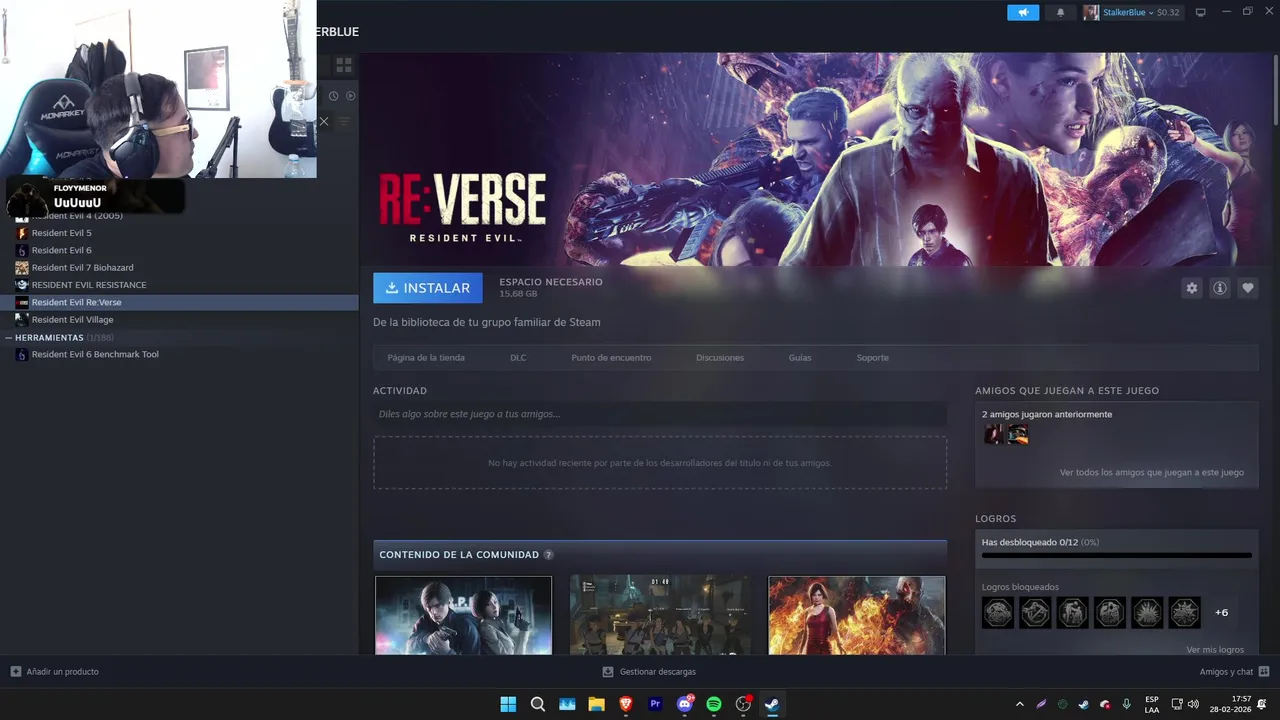Click the achievements progress bar 0/12
The image size is (1280, 720).
click(x=1117, y=555)
